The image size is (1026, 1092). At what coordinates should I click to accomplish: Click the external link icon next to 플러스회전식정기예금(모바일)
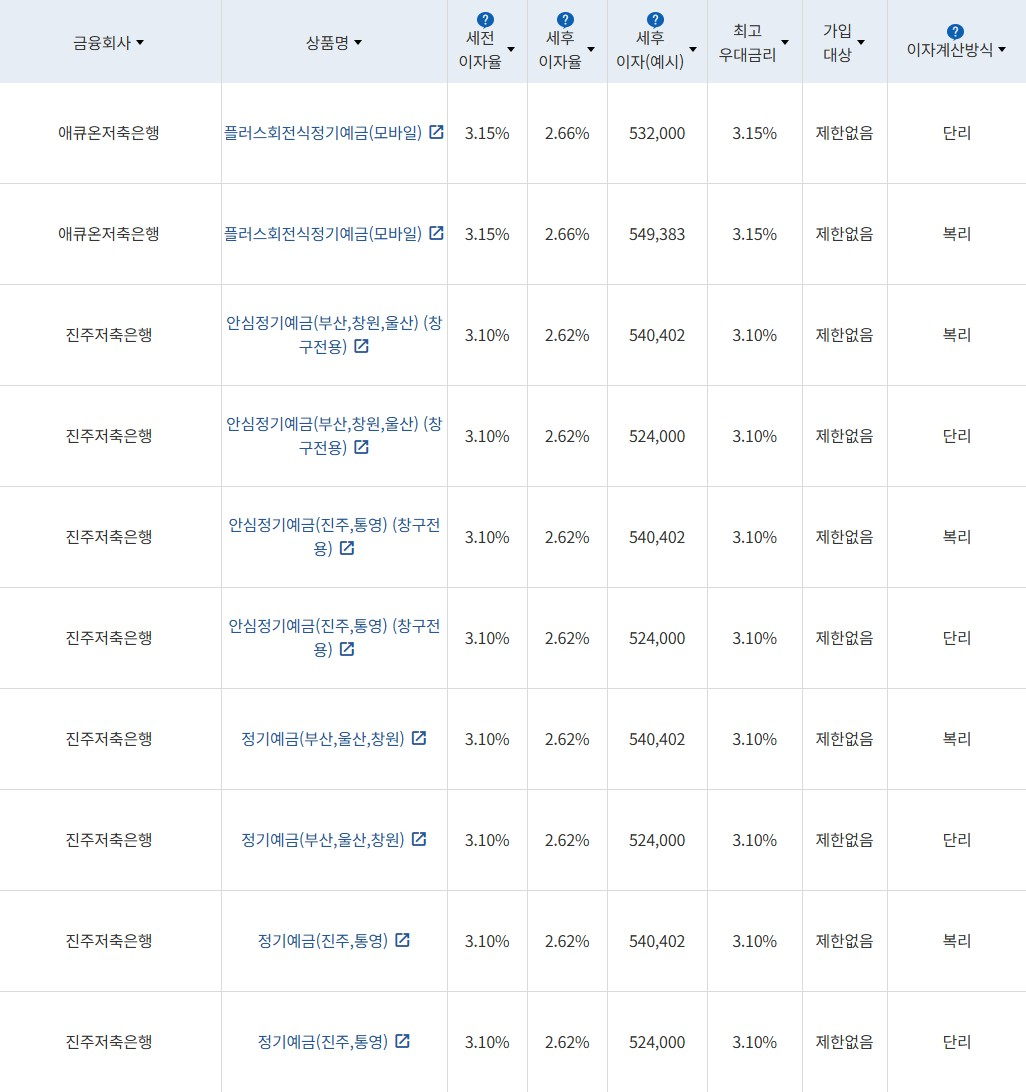tap(436, 131)
